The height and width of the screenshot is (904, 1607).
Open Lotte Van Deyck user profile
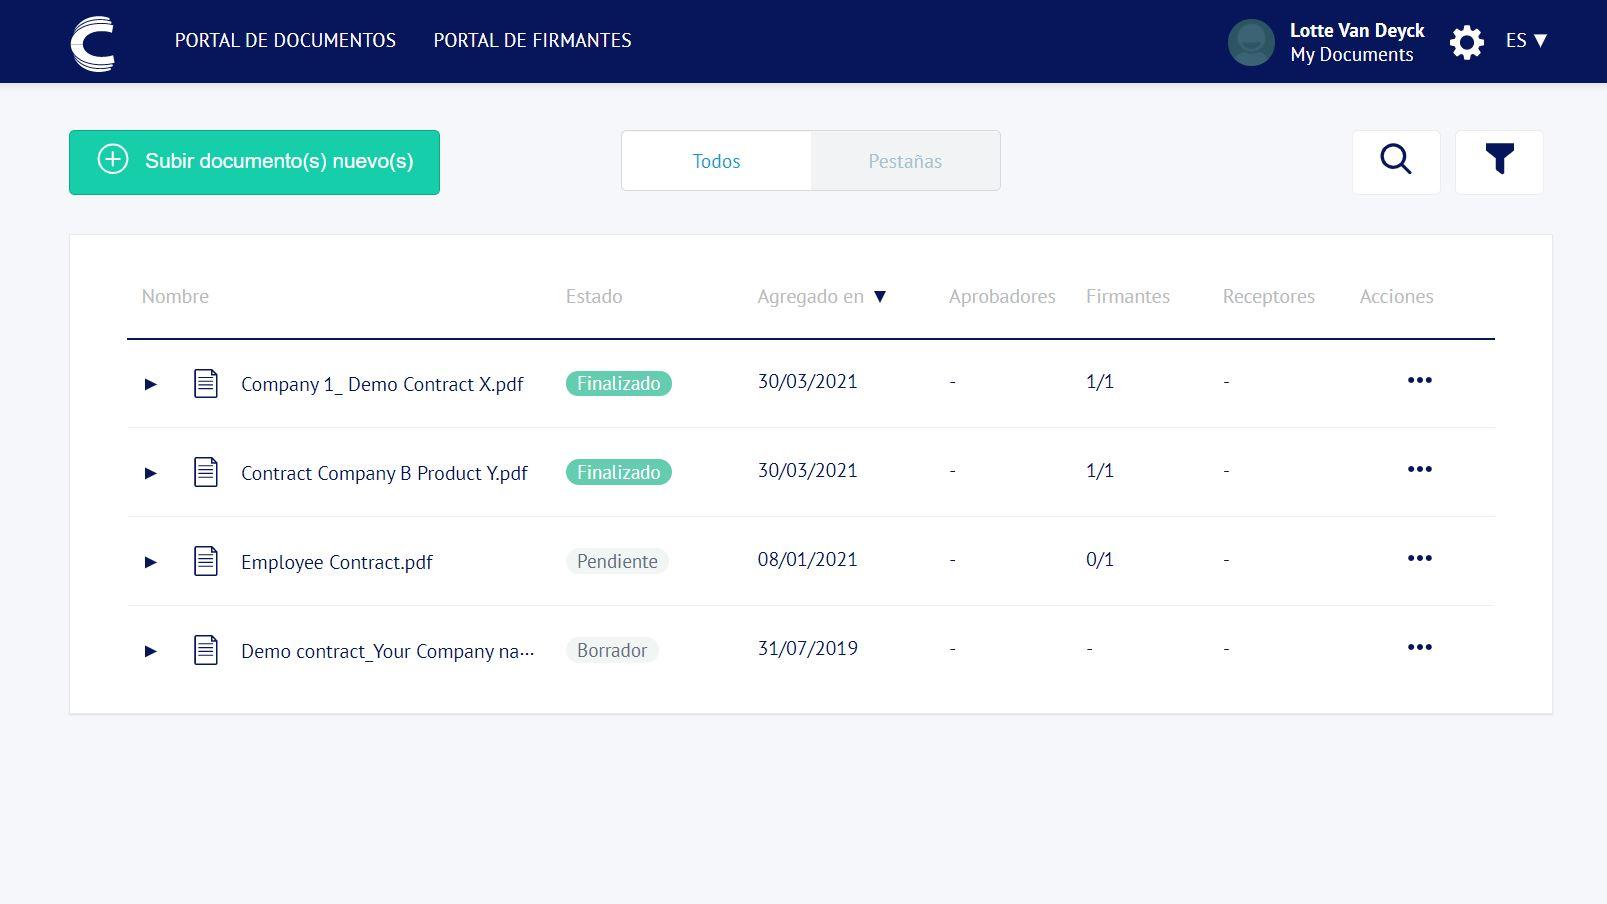pos(1356,30)
